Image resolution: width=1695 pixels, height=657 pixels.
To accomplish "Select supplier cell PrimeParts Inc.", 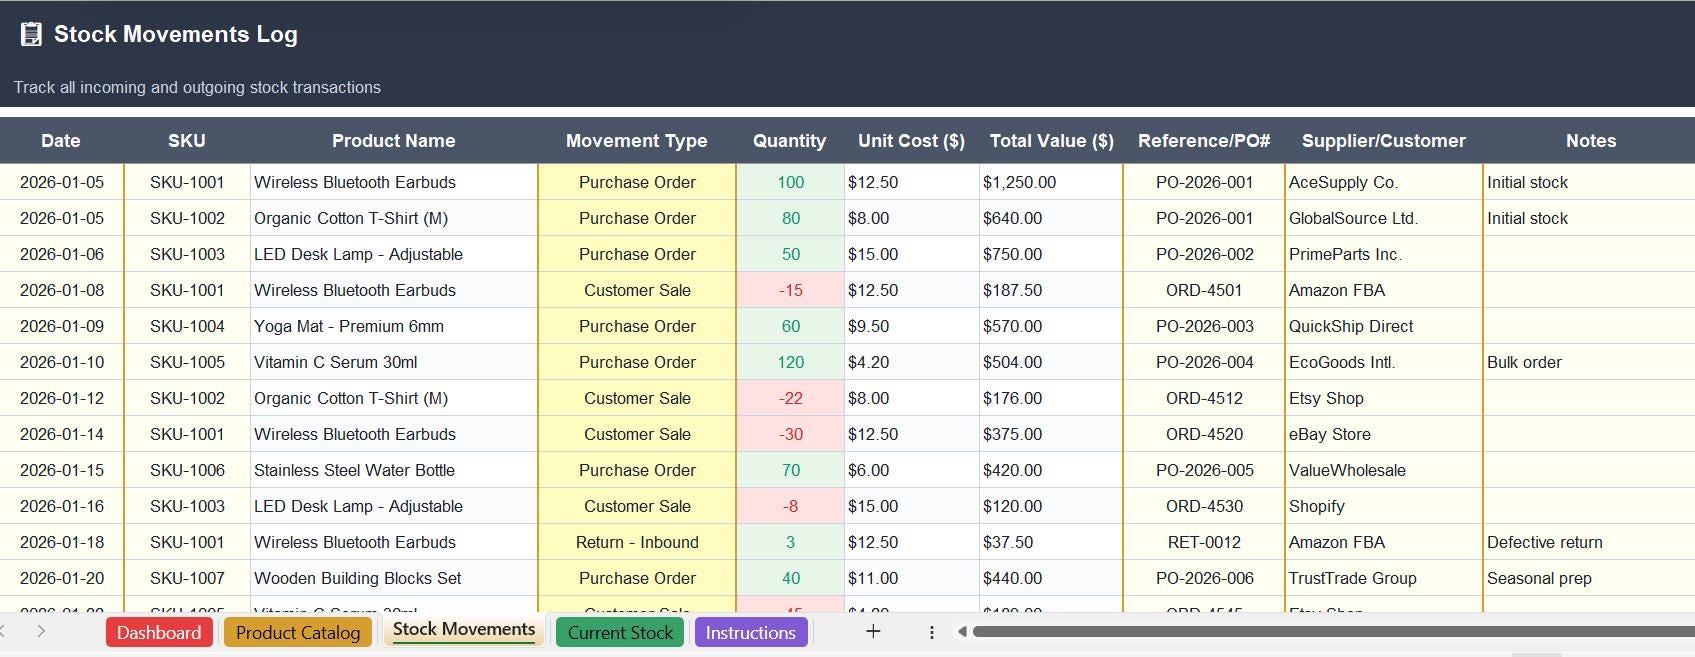I will point(1384,254).
